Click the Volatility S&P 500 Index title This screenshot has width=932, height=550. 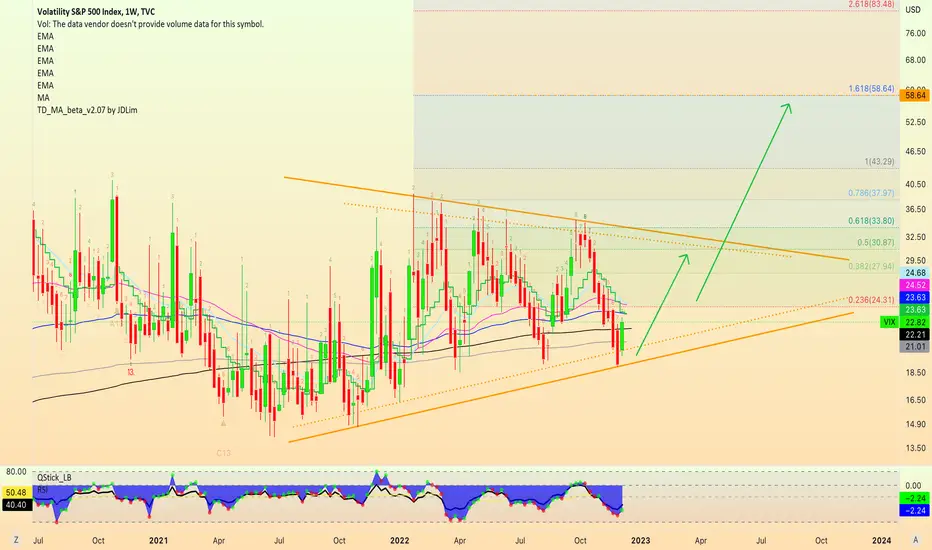coord(96,11)
